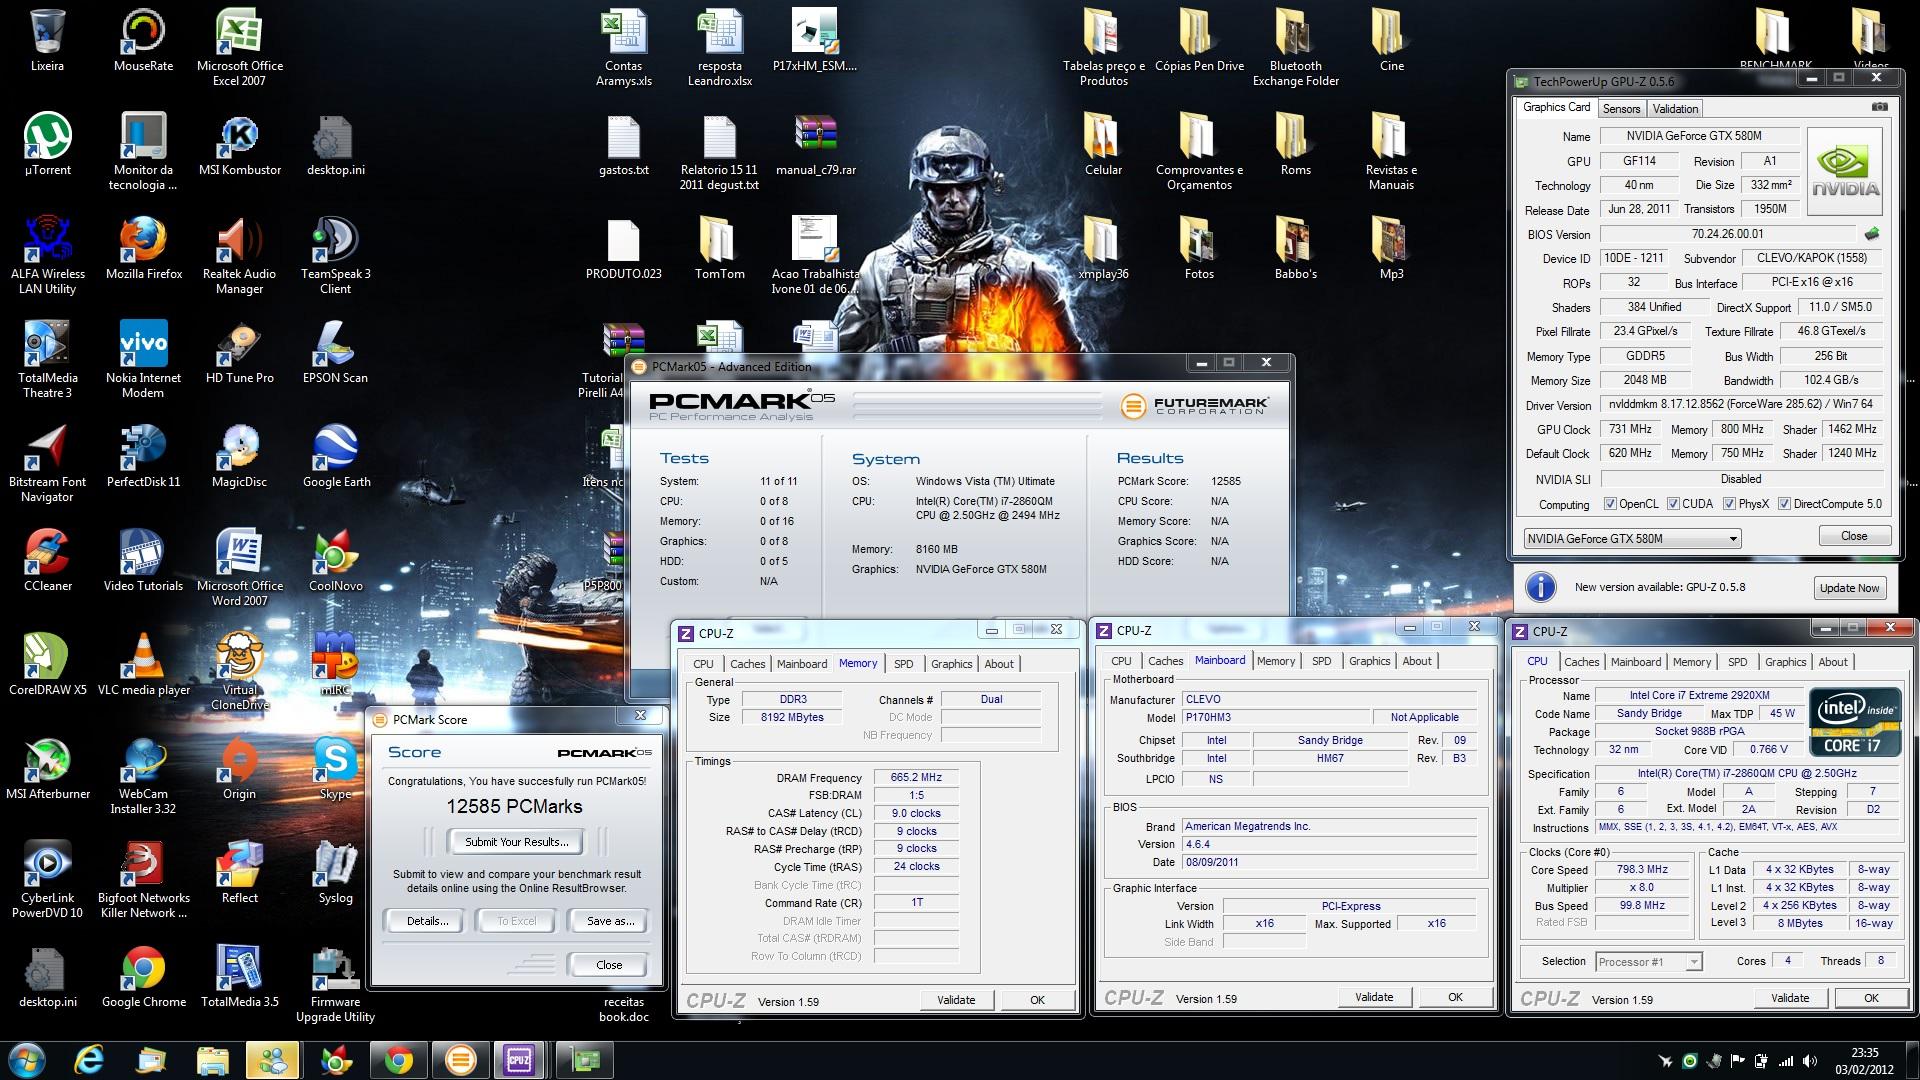Launch Origin desktop shortcut
Viewport: 1920px width, 1080px height.
pos(239,769)
